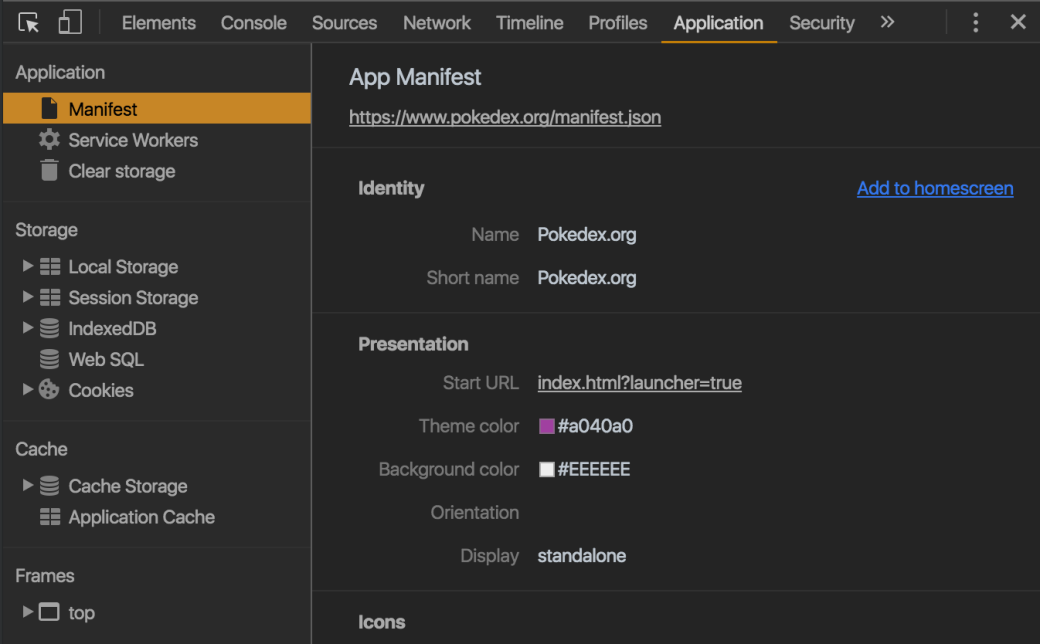Click the Pokedex.org Name value

click(x=586, y=235)
